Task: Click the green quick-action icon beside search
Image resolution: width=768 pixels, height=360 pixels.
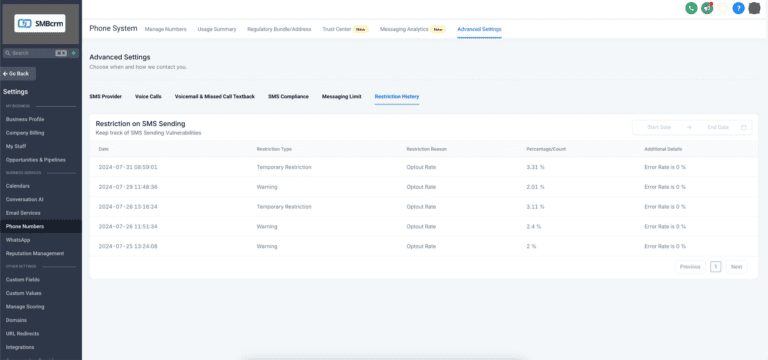Action: pyautogui.click(x=73, y=53)
